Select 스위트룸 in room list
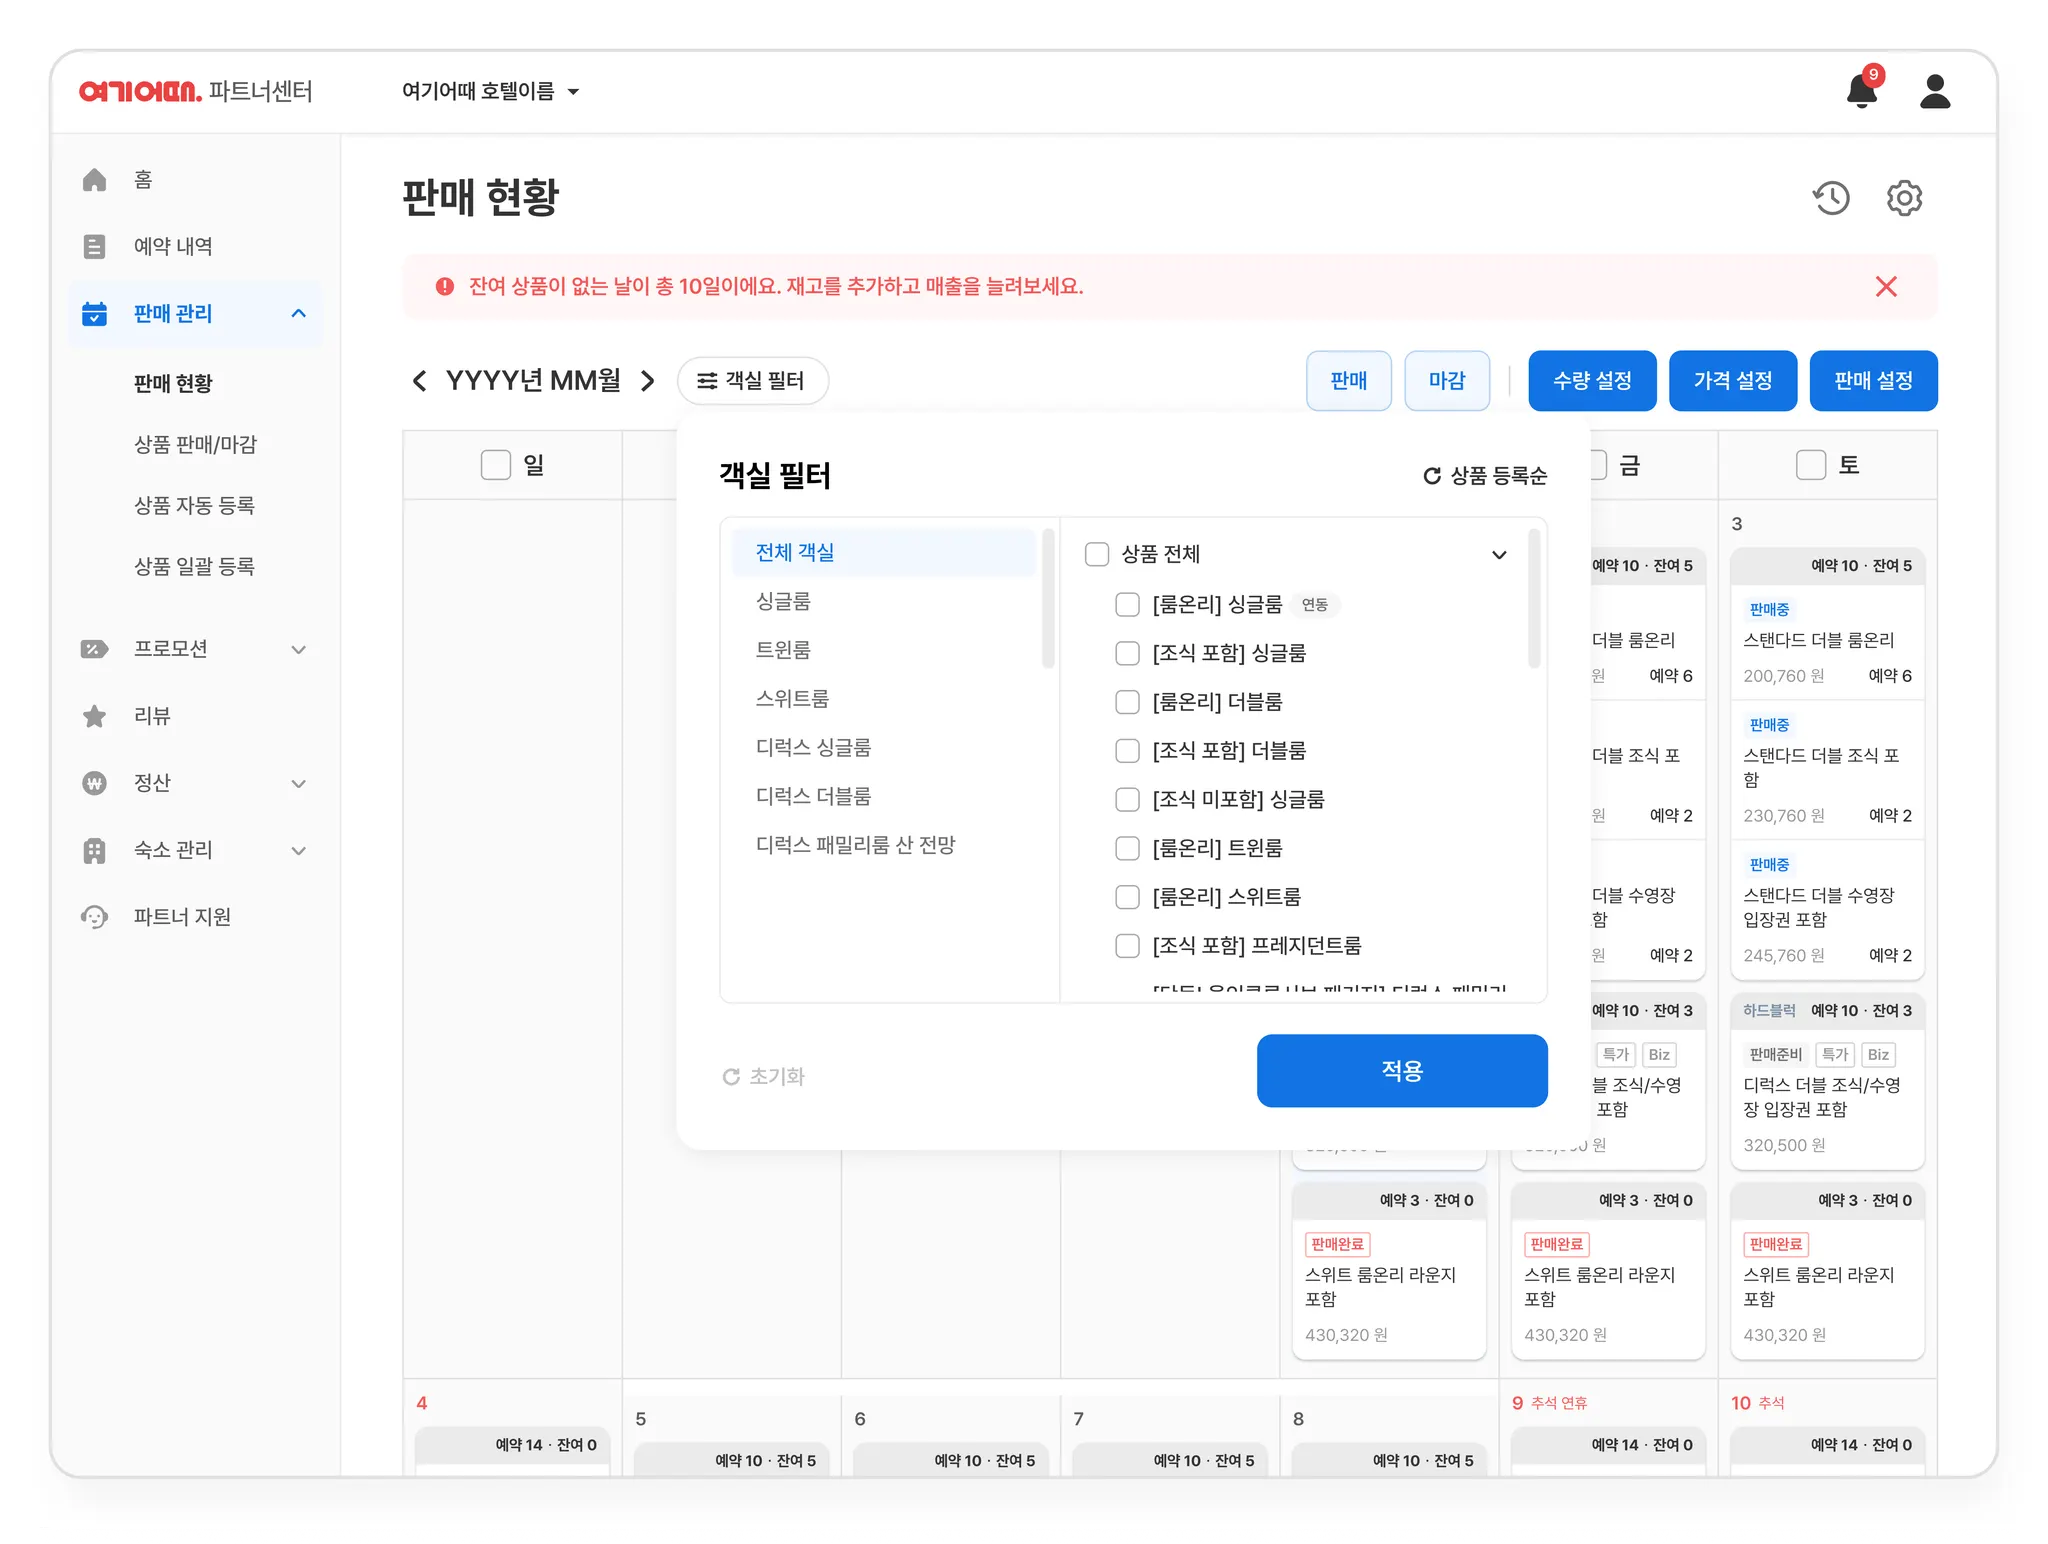Image resolution: width=2048 pixels, height=1544 pixels. click(792, 698)
